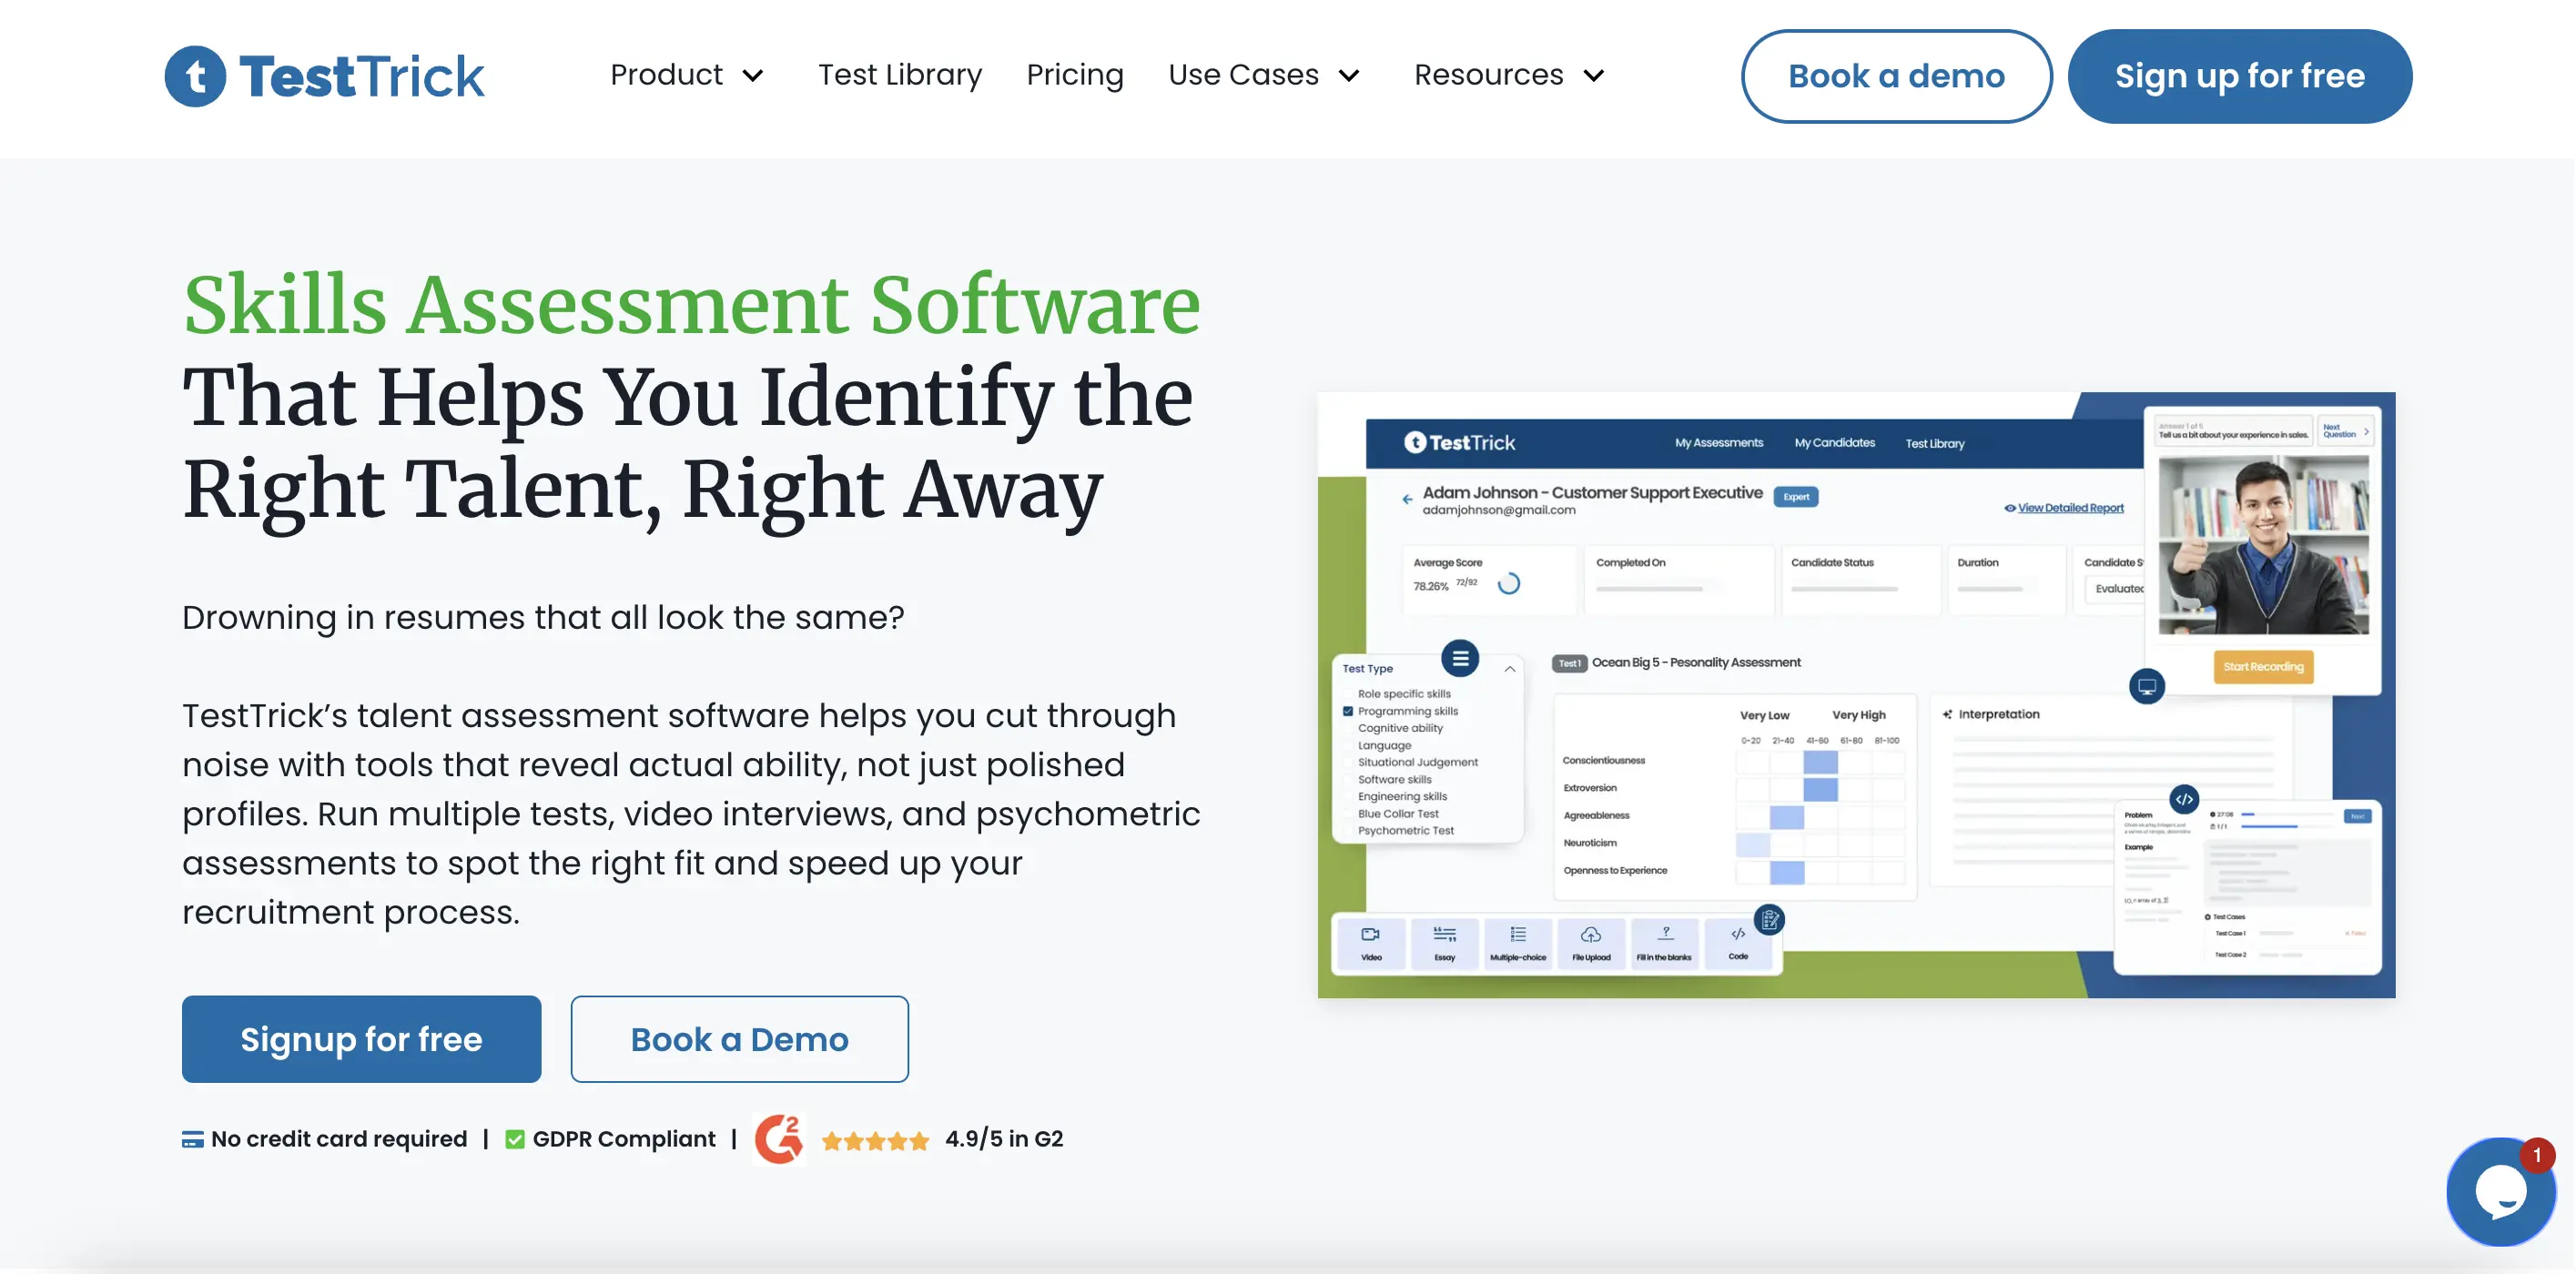The width and height of the screenshot is (2576, 1274).
Task: Toggle the Programming skills checkbox
Action: (x=1348, y=711)
